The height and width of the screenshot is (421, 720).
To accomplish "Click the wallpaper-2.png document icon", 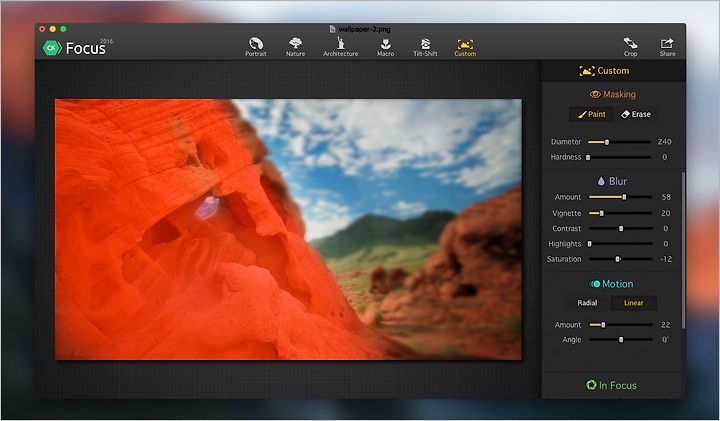I will pyautogui.click(x=332, y=29).
